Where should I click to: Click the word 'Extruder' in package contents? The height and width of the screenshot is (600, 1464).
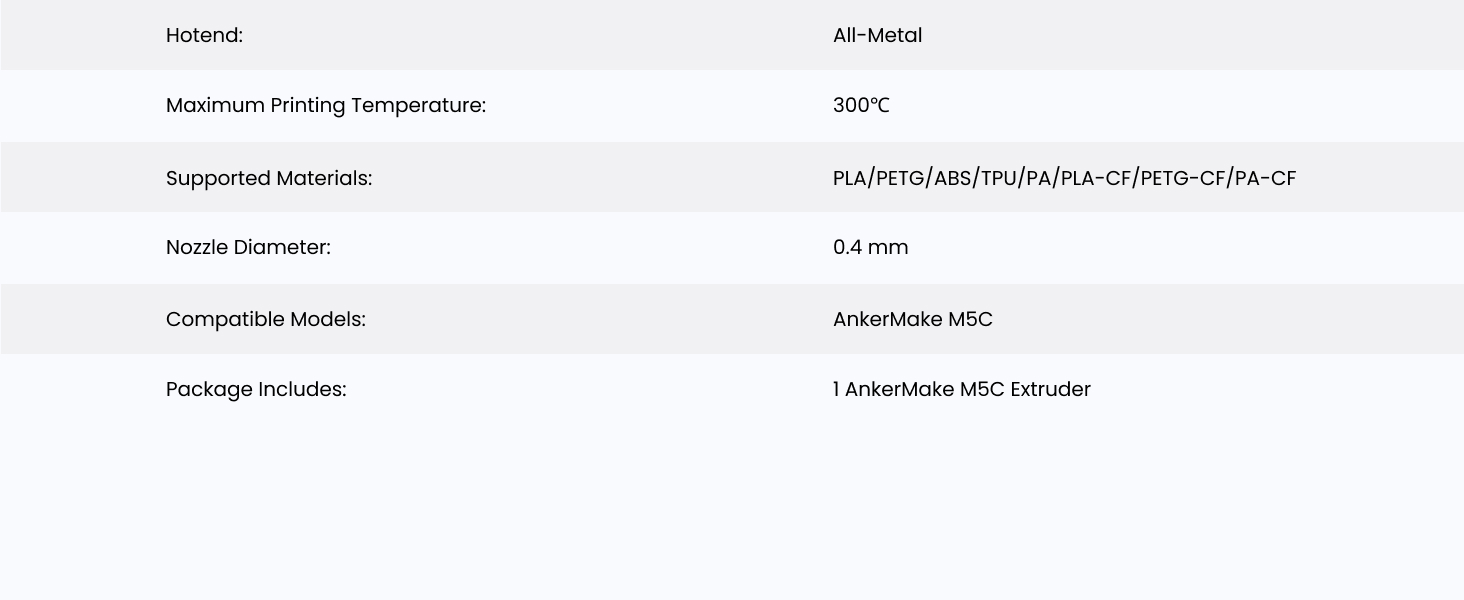click(1050, 390)
